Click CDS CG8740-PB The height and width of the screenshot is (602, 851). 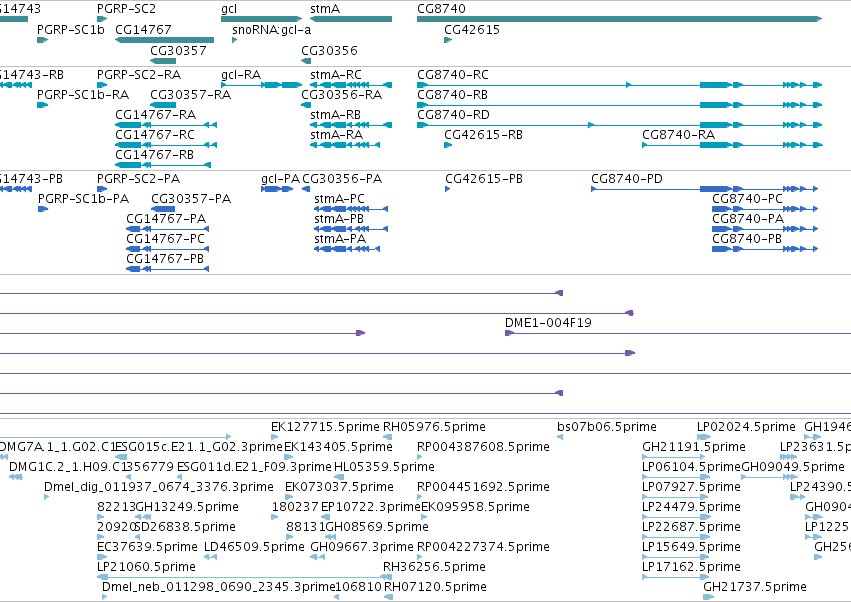pos(765,249)
